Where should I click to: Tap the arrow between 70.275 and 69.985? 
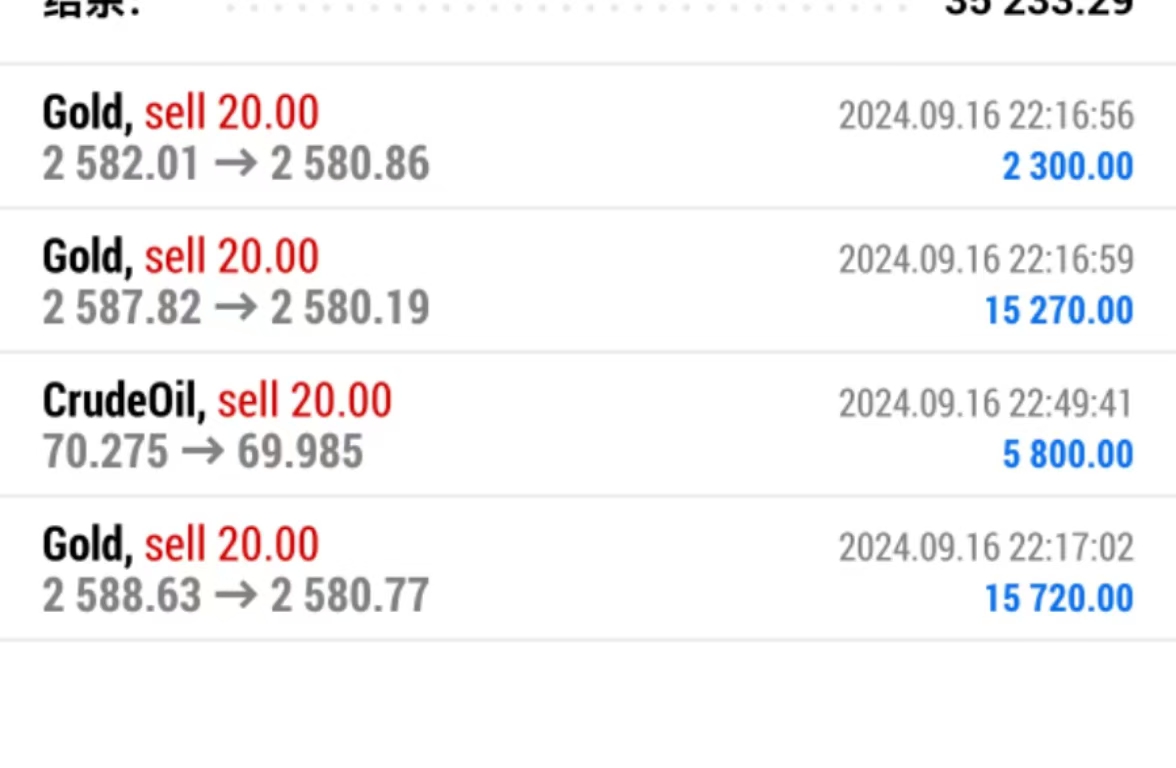click(202, 452)
